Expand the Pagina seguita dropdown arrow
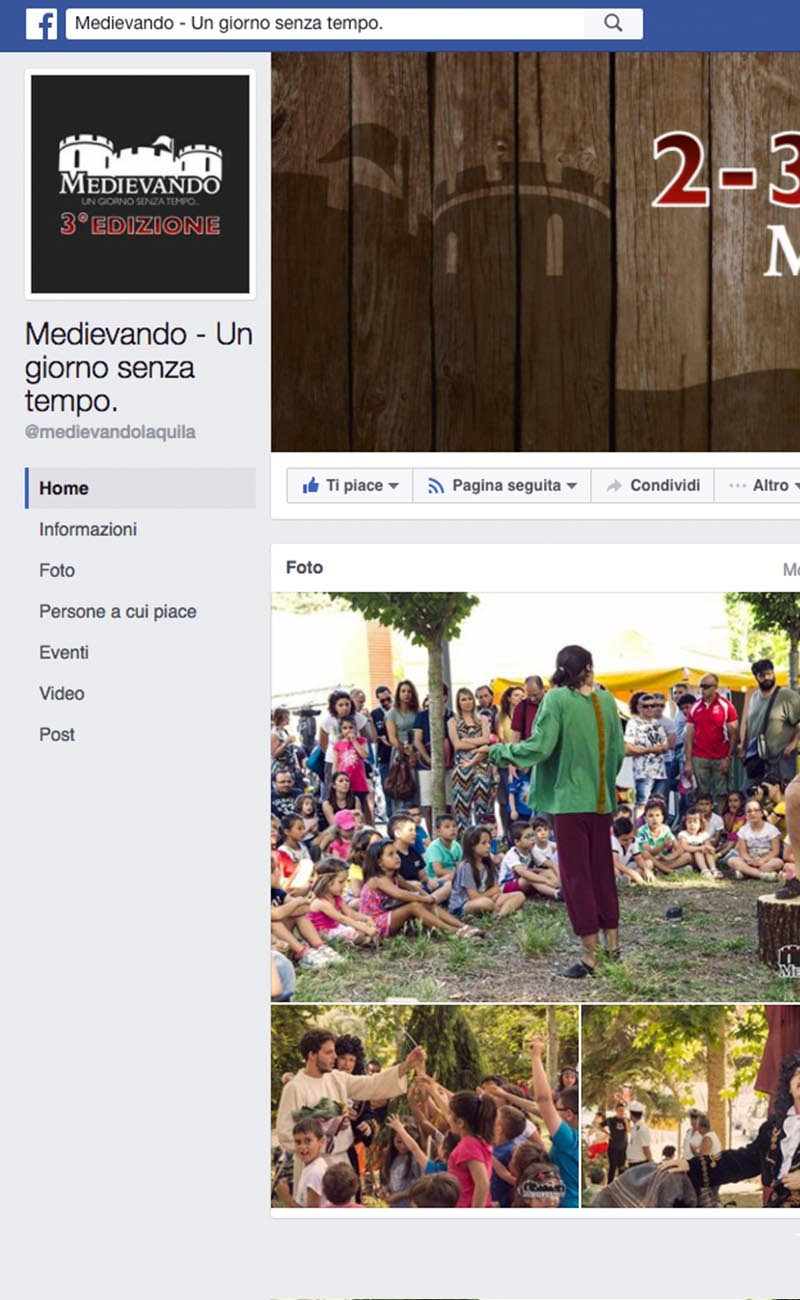 coord(571,486)
